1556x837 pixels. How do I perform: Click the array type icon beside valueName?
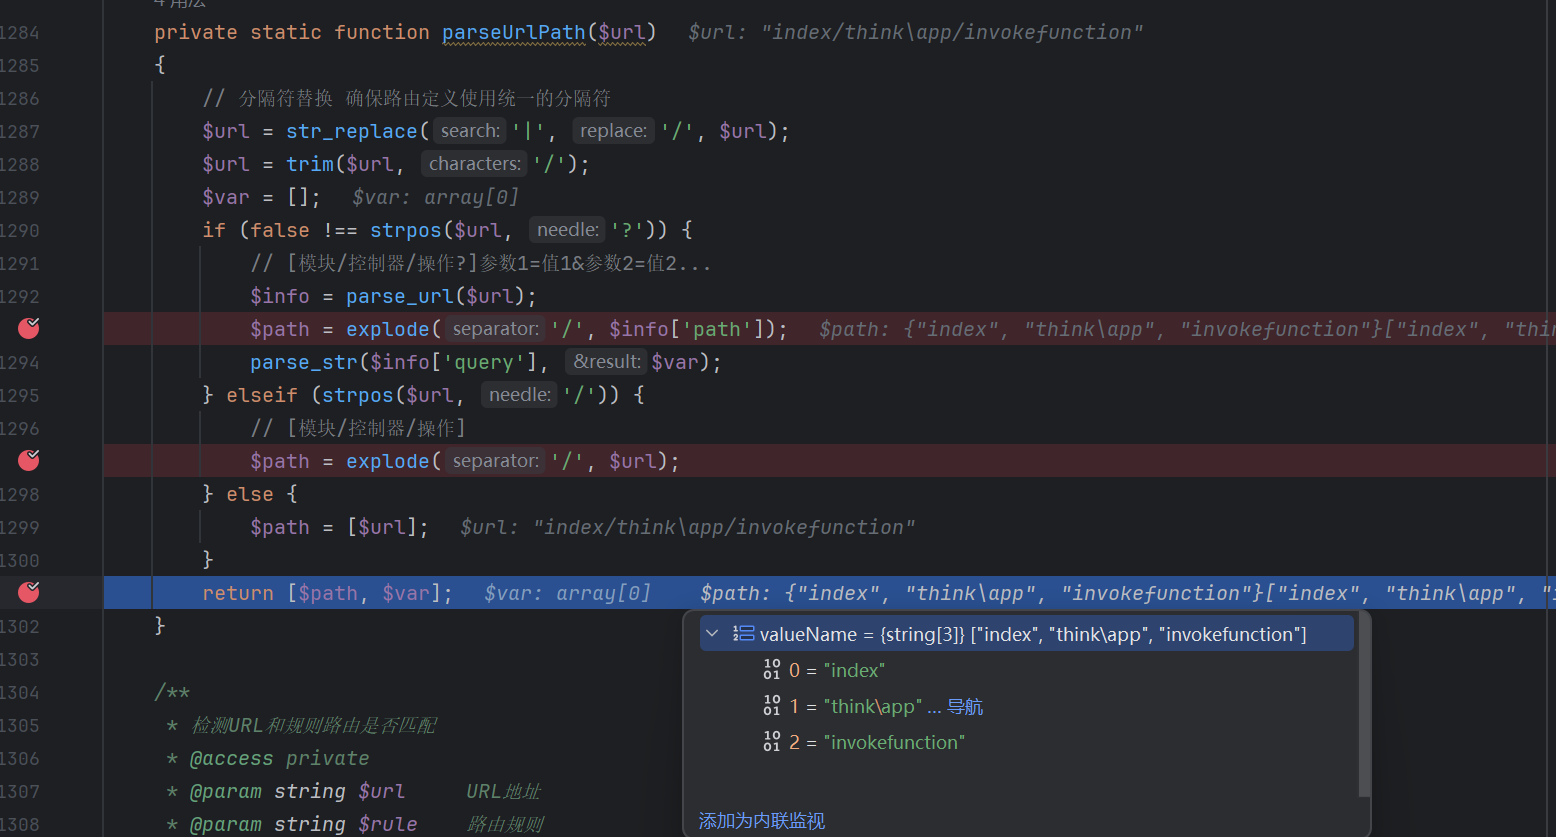[x=743, y=634]
